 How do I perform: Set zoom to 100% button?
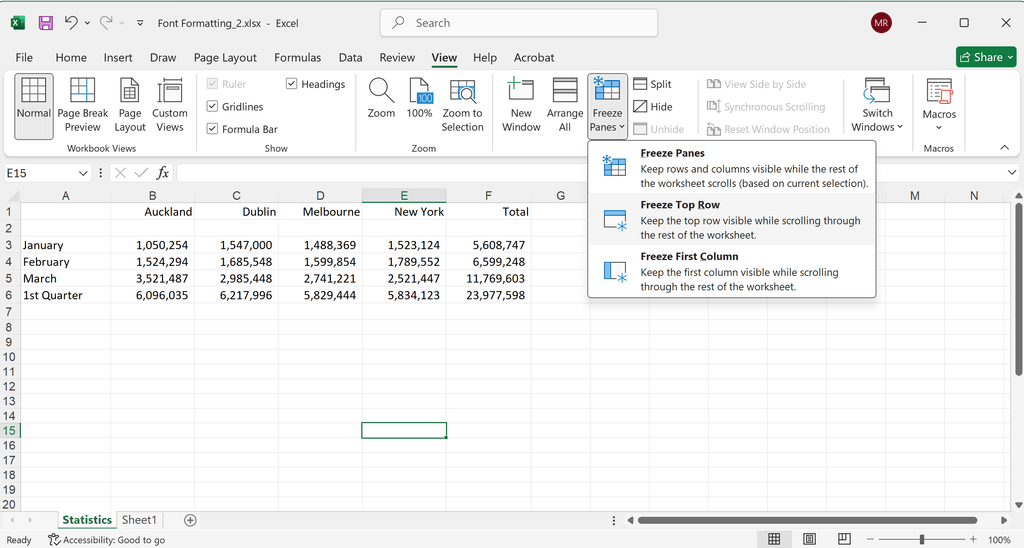pyautogui.click(x=419, y=98)
